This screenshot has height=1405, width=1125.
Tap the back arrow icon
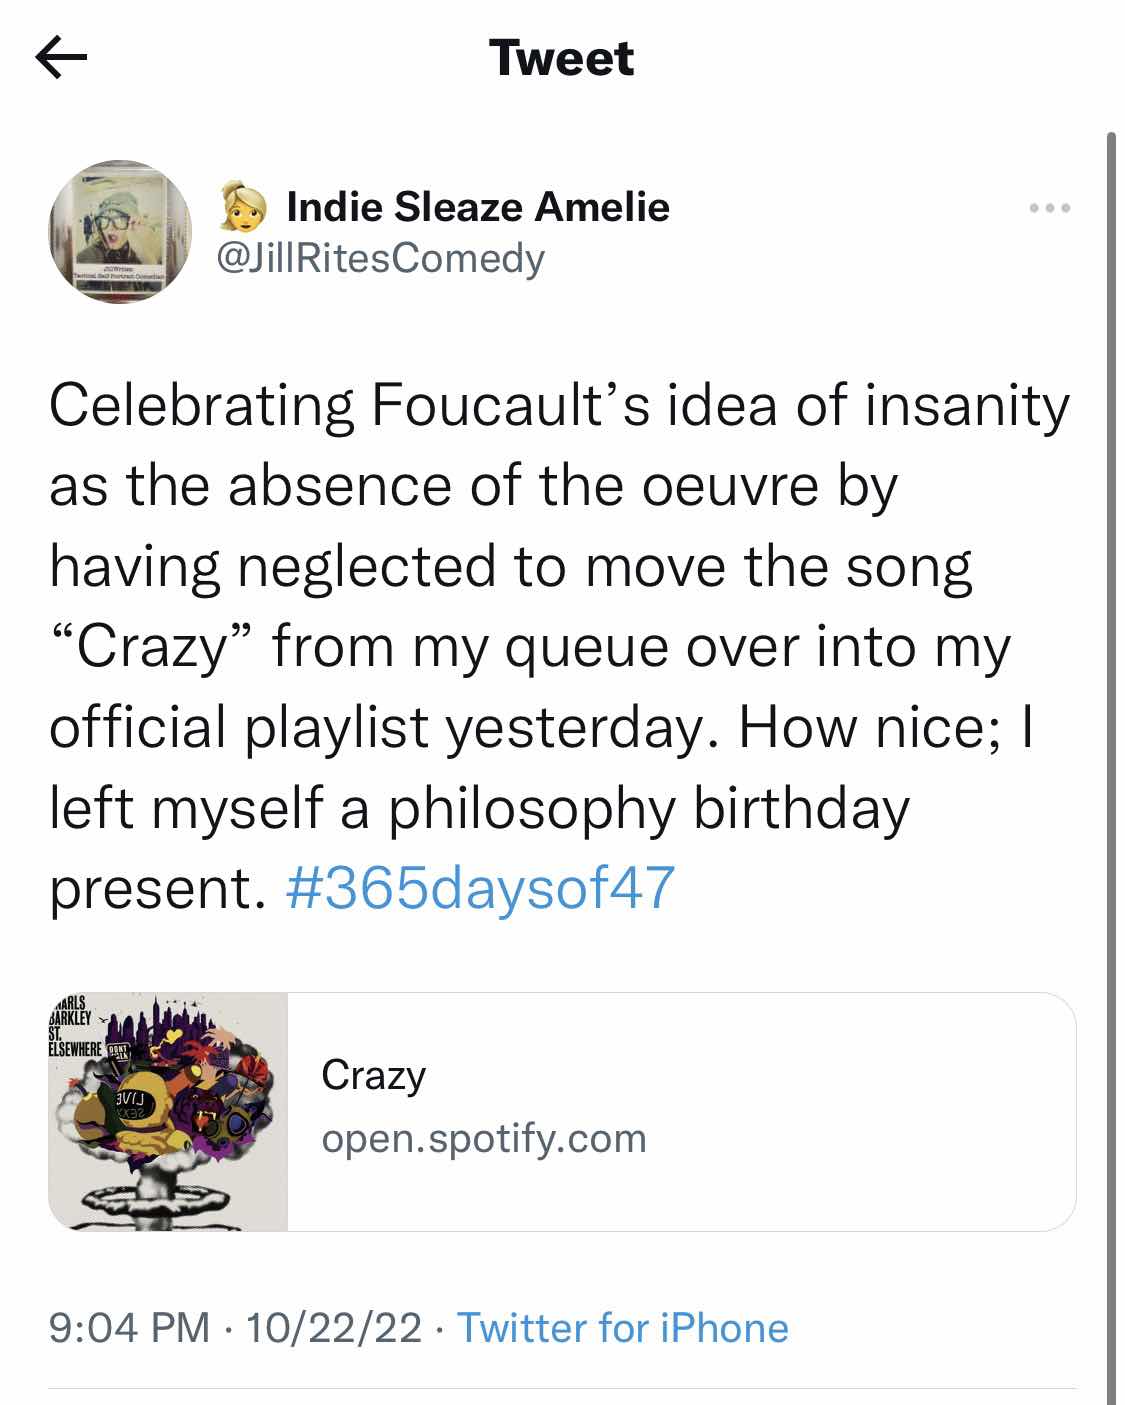click(x=61, y=58)
